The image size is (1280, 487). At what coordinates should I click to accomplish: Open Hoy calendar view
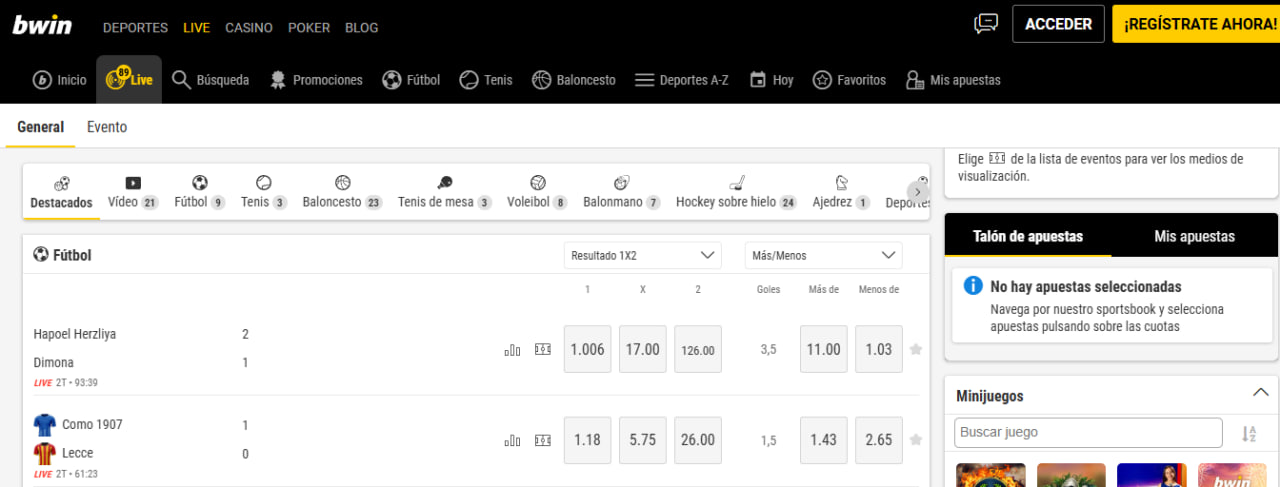coord(771,80)
